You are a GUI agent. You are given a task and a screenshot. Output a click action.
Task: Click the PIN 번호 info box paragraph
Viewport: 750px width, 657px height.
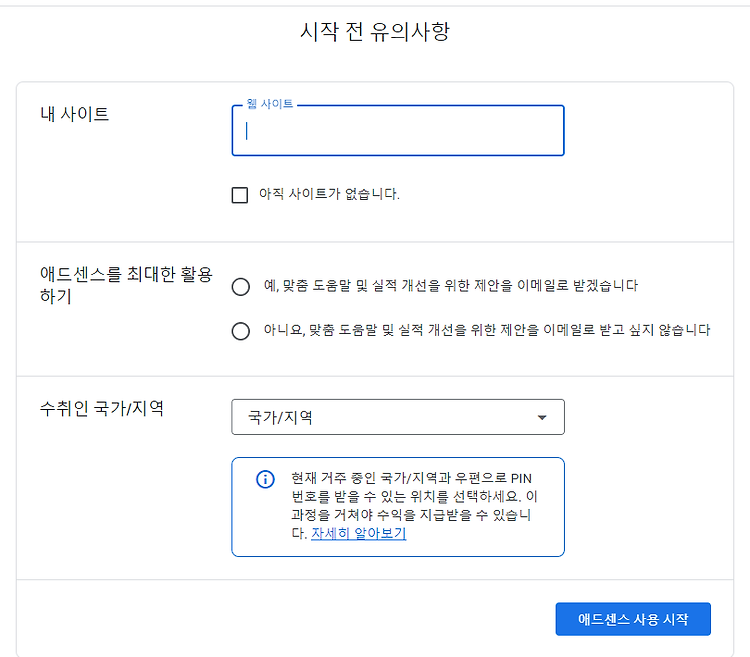click(x=414, y=505)
